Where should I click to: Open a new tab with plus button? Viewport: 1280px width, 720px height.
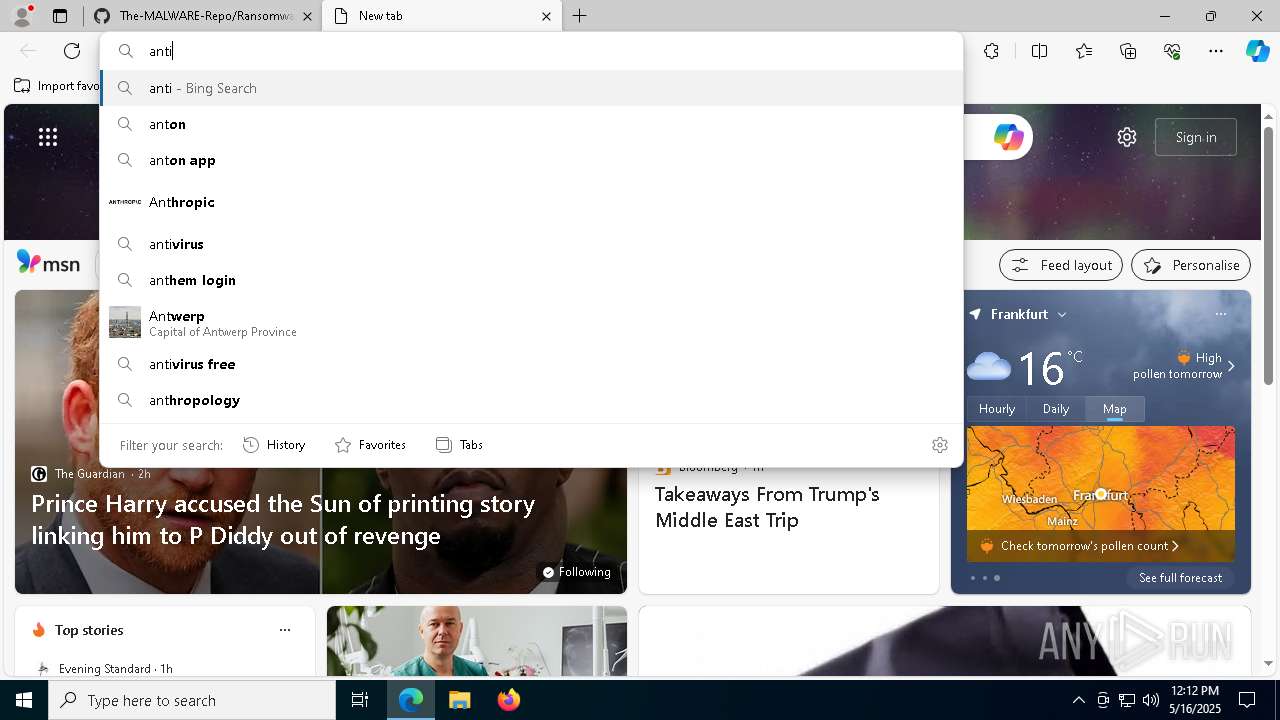click(x=580, y=16)
